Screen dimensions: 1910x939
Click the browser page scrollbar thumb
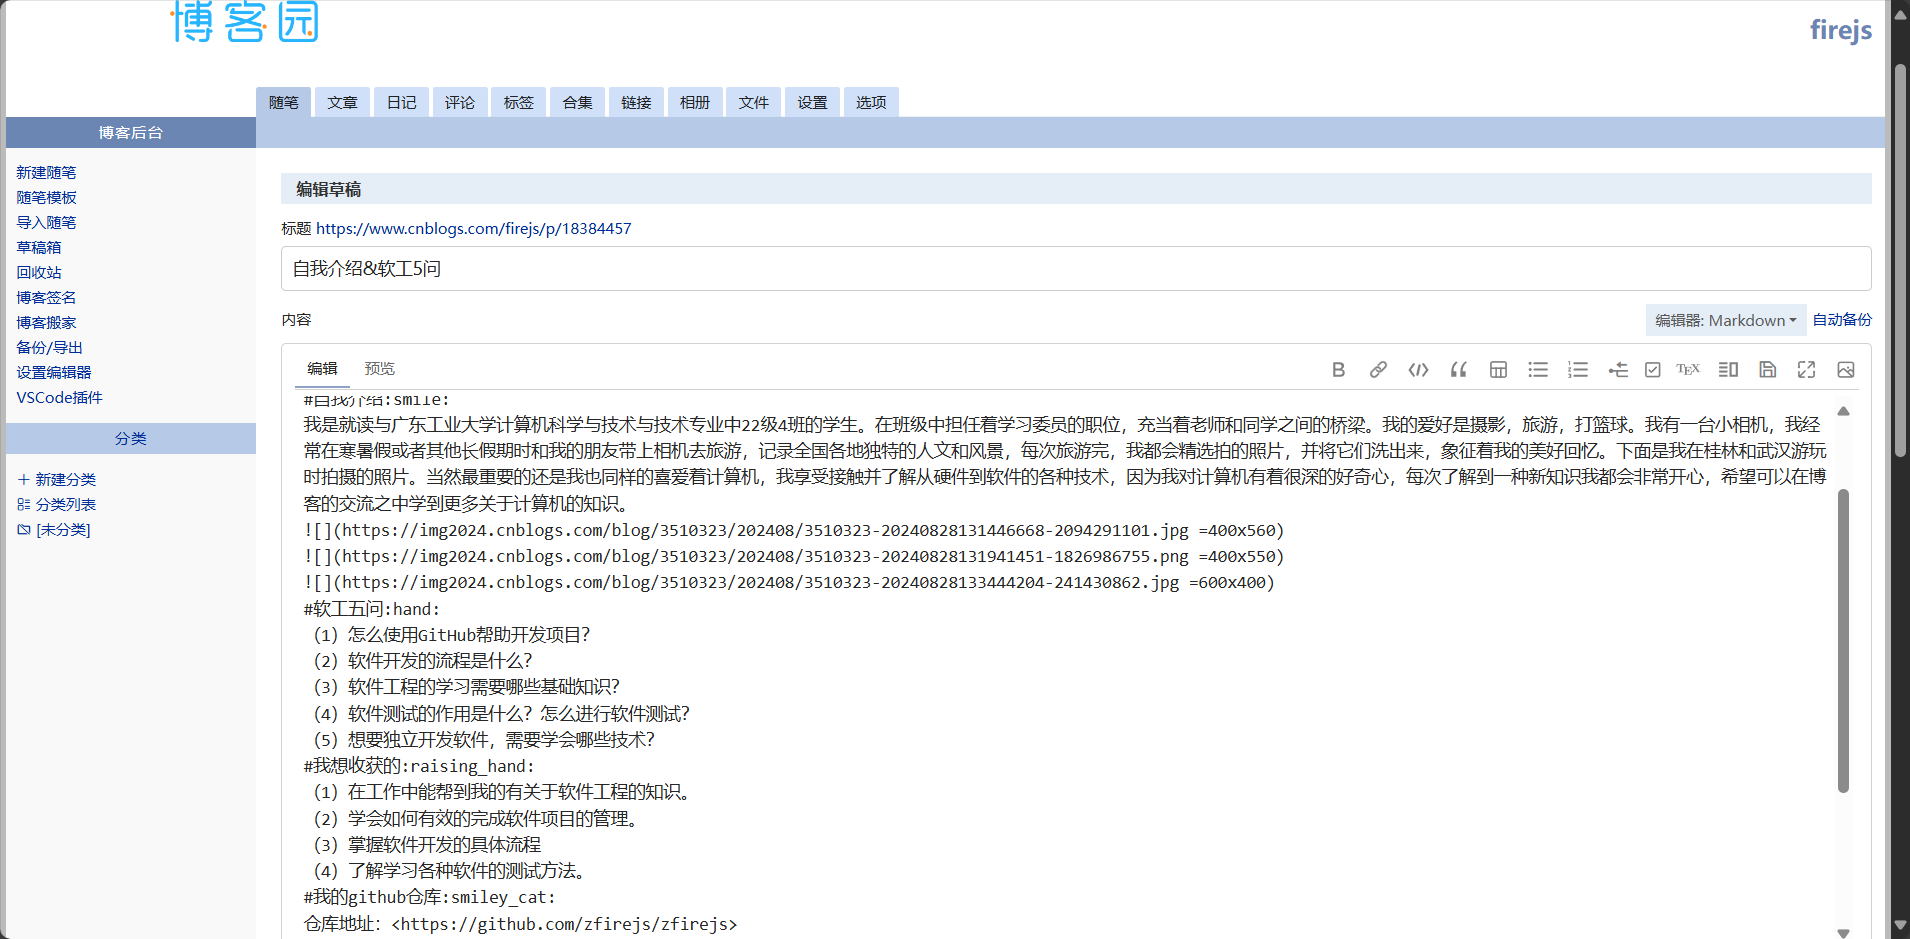[x=1900, y=260]
